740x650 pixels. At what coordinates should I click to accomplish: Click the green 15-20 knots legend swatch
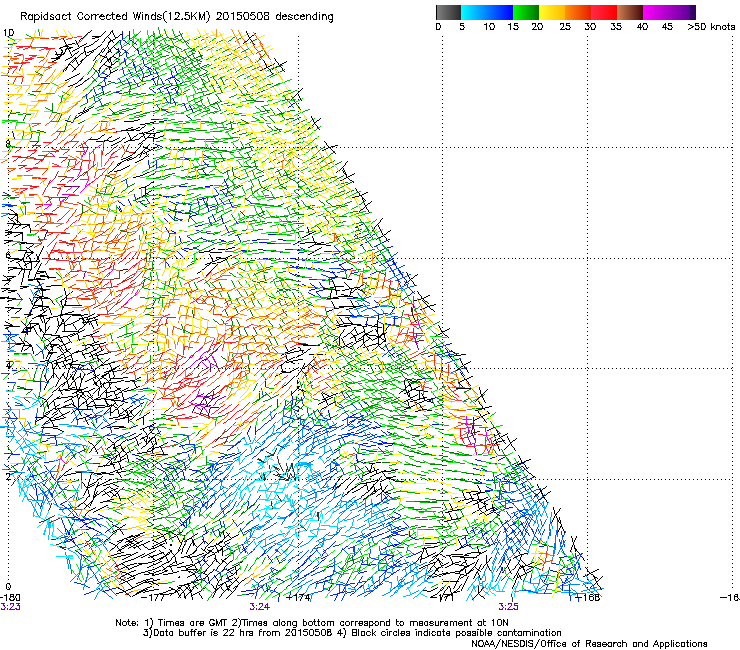click(x=526, y=12)
